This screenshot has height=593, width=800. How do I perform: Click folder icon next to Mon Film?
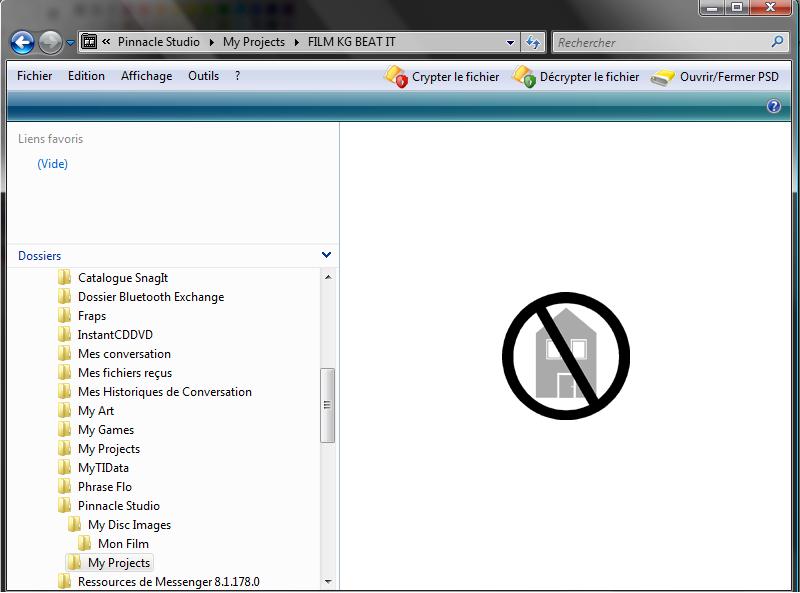[x=85, y=543]
